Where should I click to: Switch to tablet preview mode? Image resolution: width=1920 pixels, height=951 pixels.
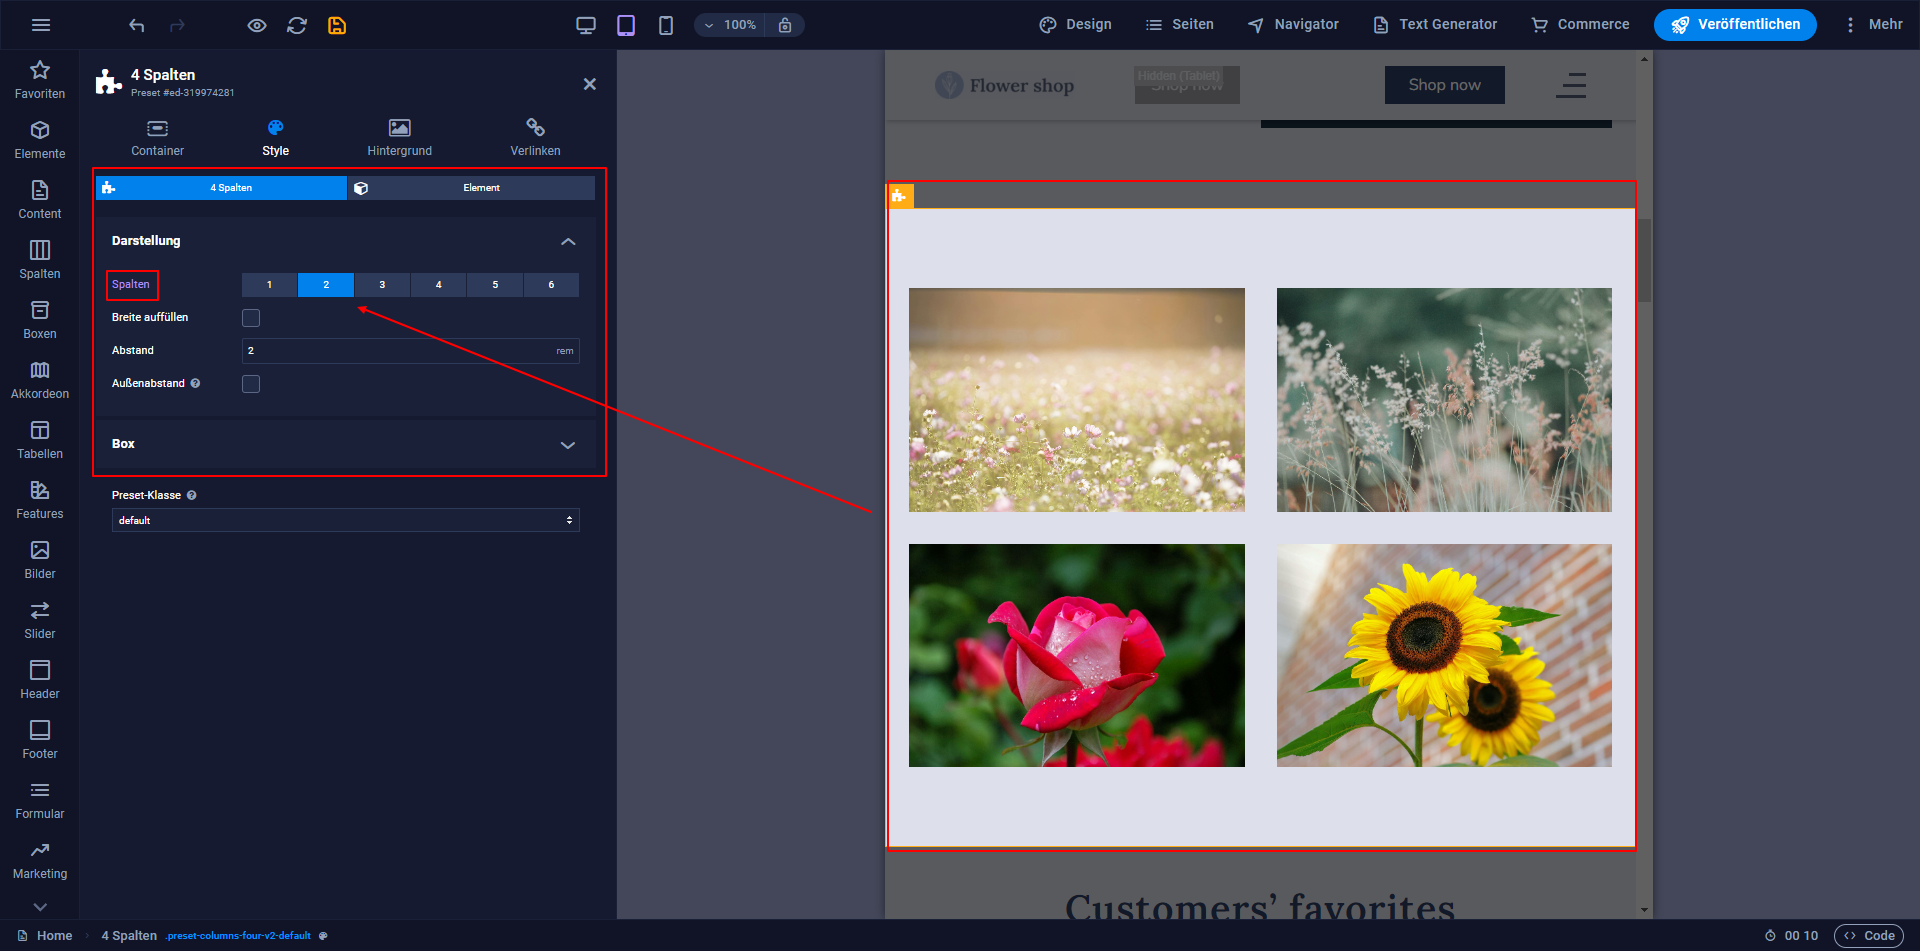(x=626, y=25)
